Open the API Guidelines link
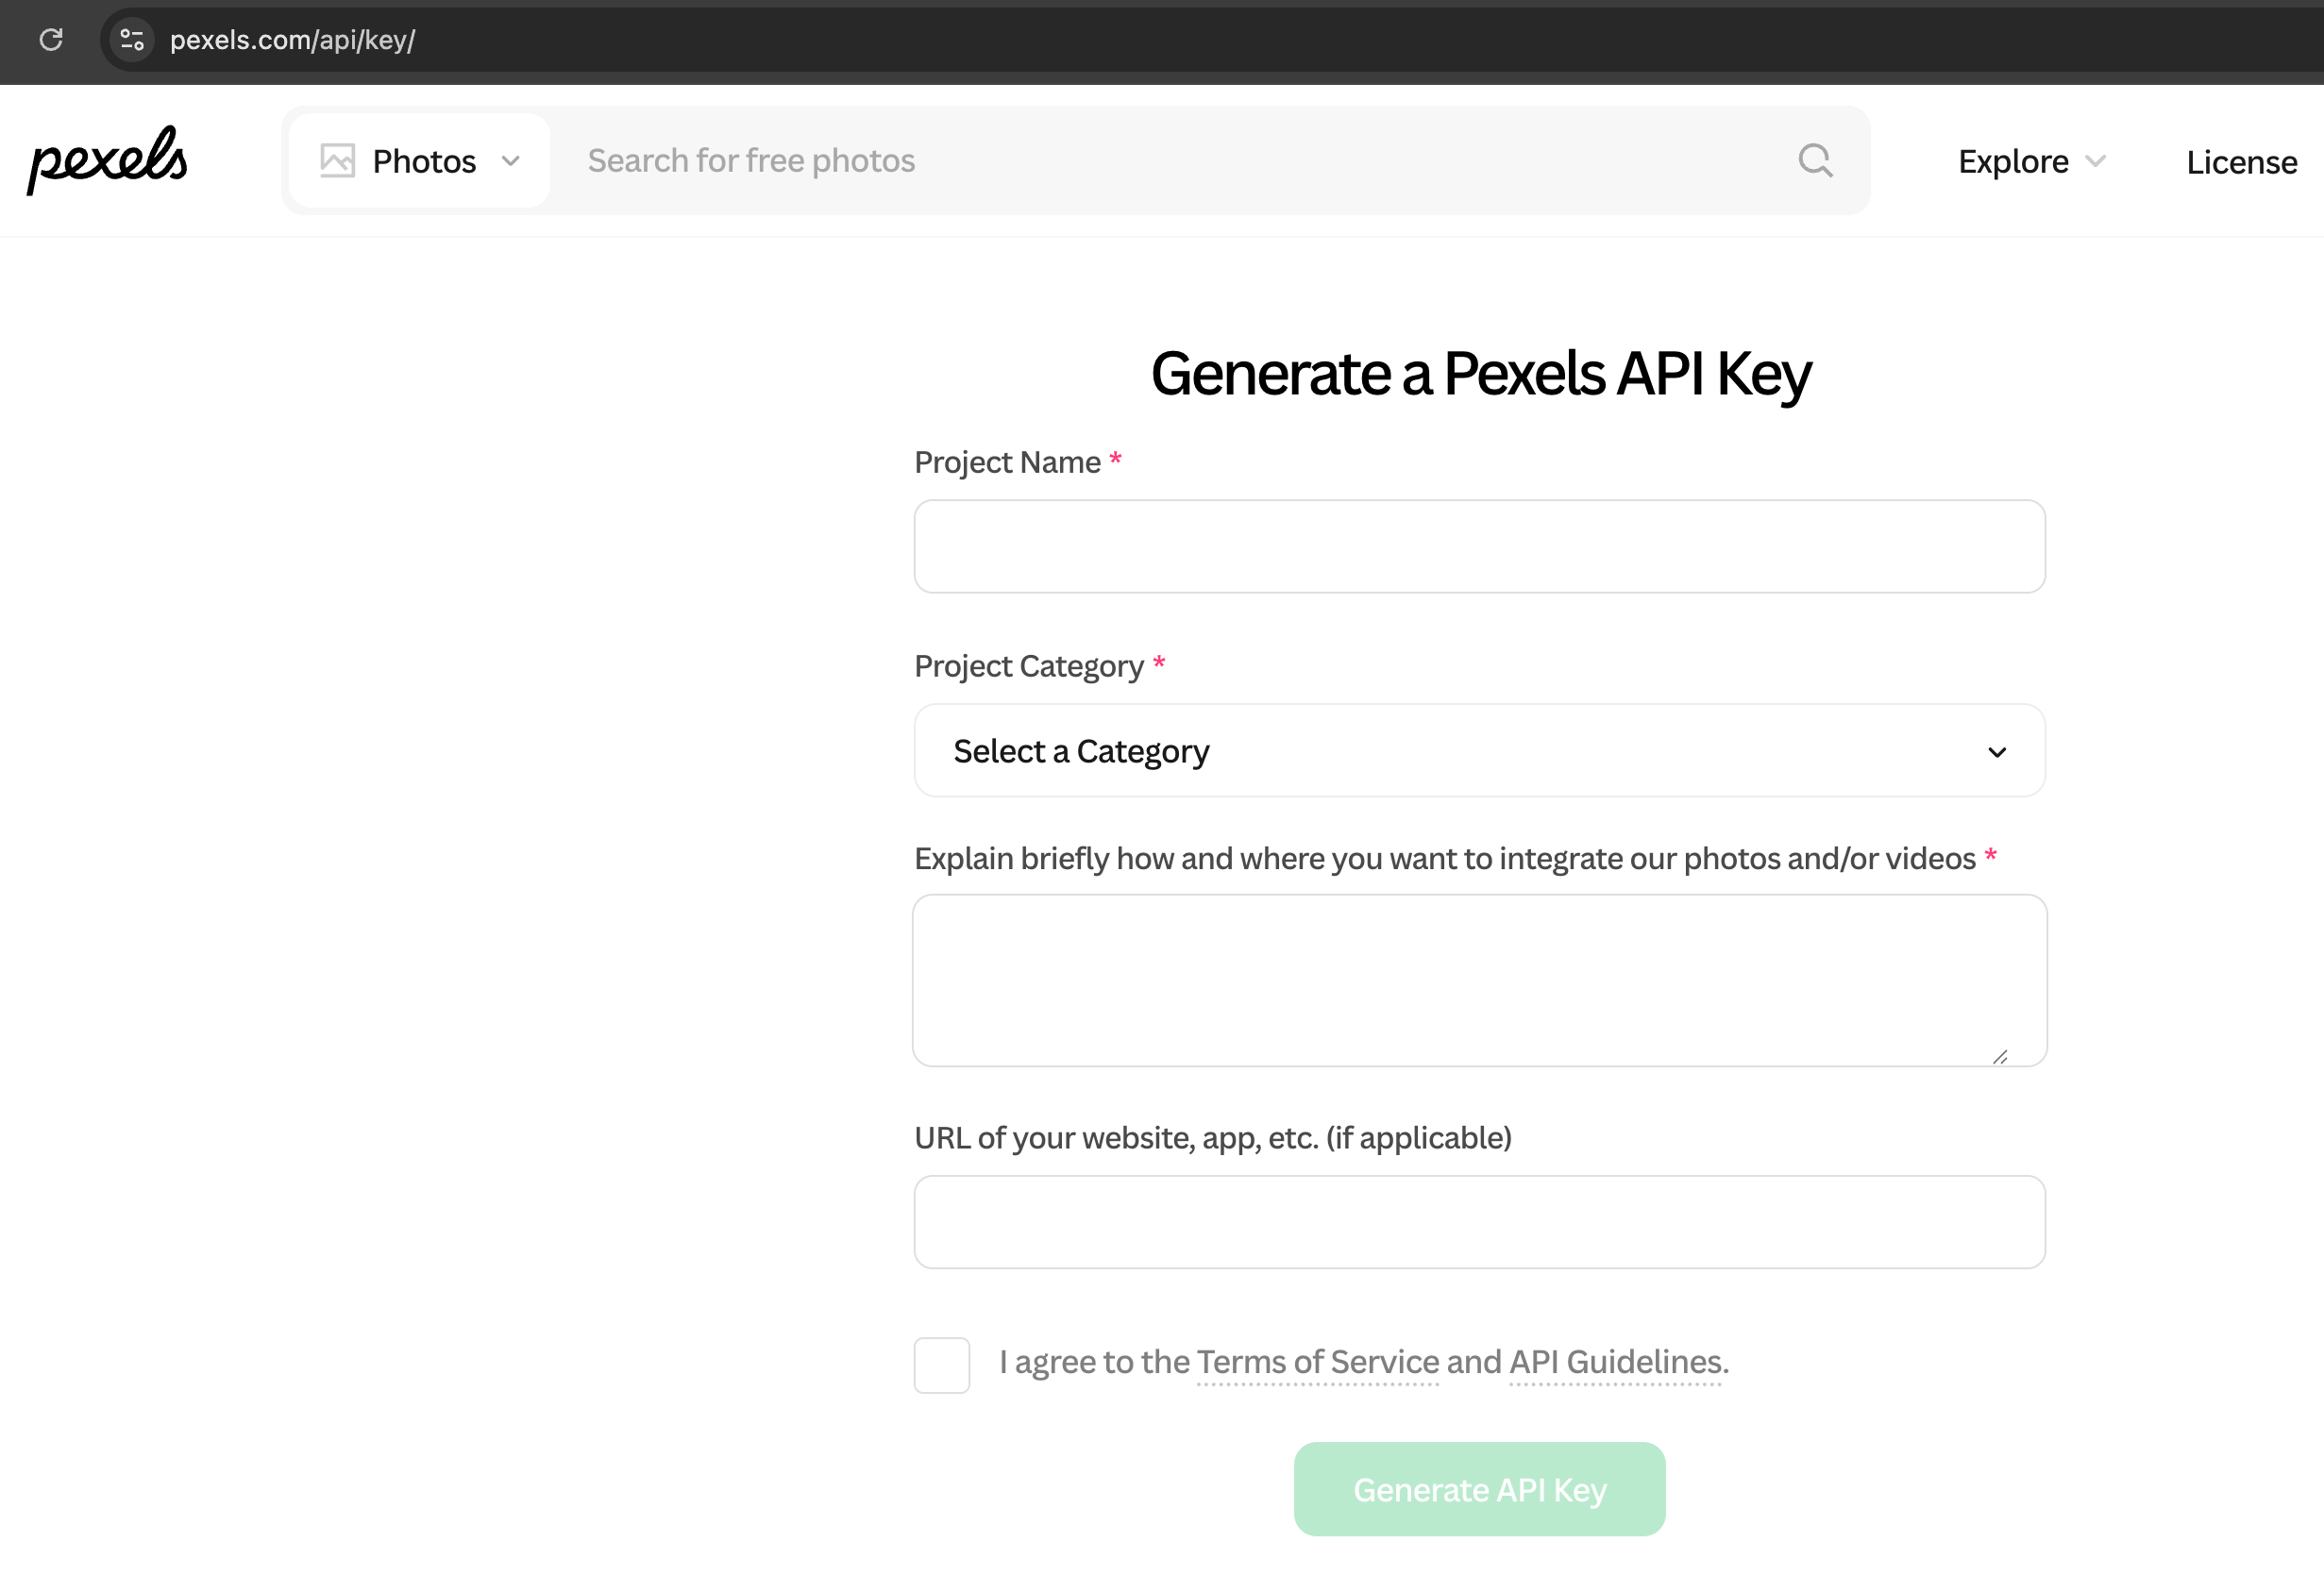Image resolution: width=2324 pixels, height=1576 pixels. tap(1615, 1362)
